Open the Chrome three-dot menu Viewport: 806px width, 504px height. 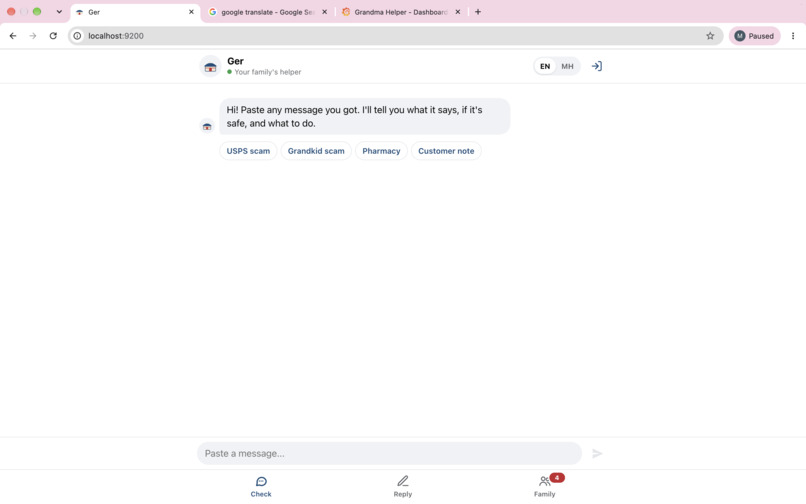[793, 36]
